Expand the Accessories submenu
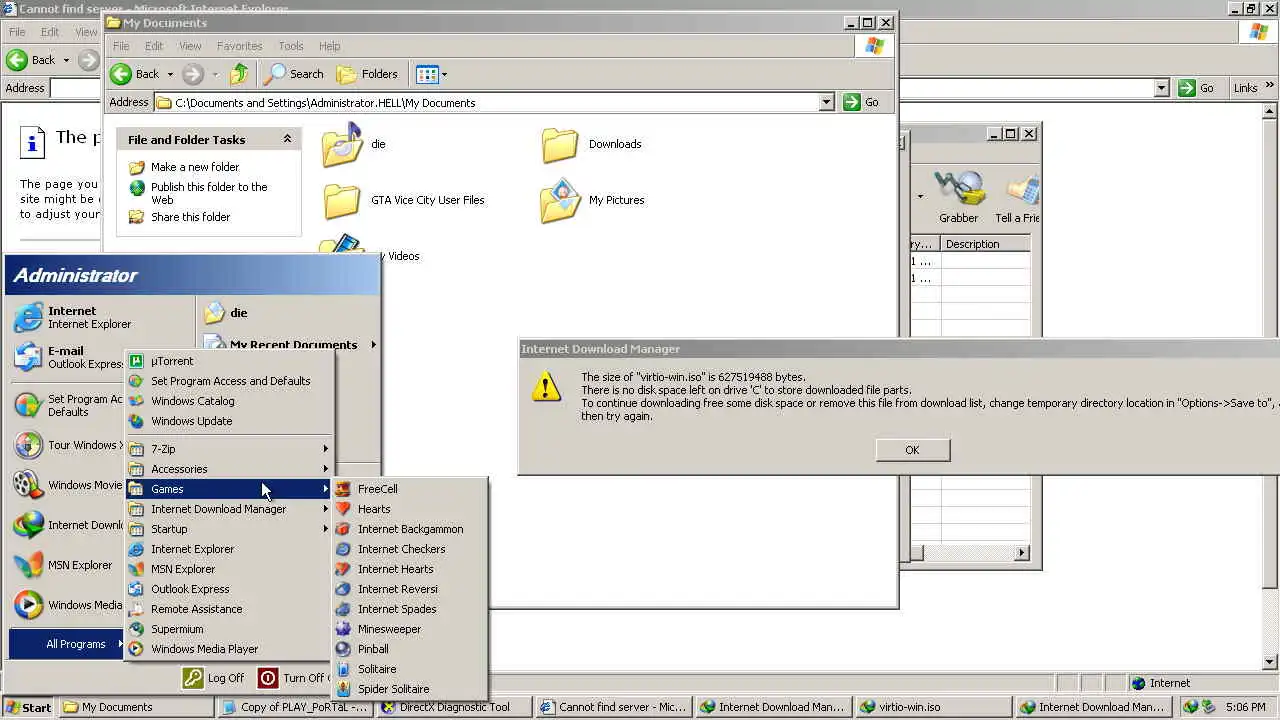1280x720 pixels. point(229,469)
